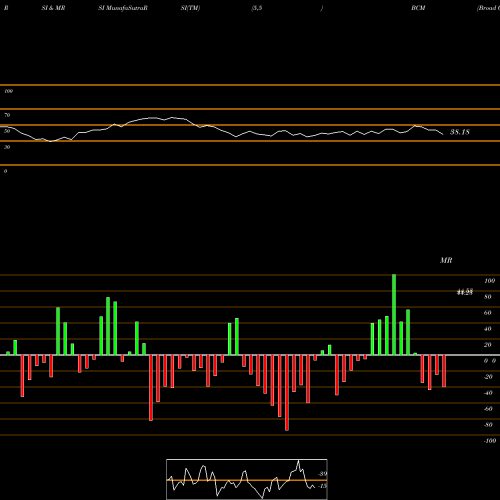Click the 'MR' panel label
This screenshot has width=500, height=500.
point(446,260)
